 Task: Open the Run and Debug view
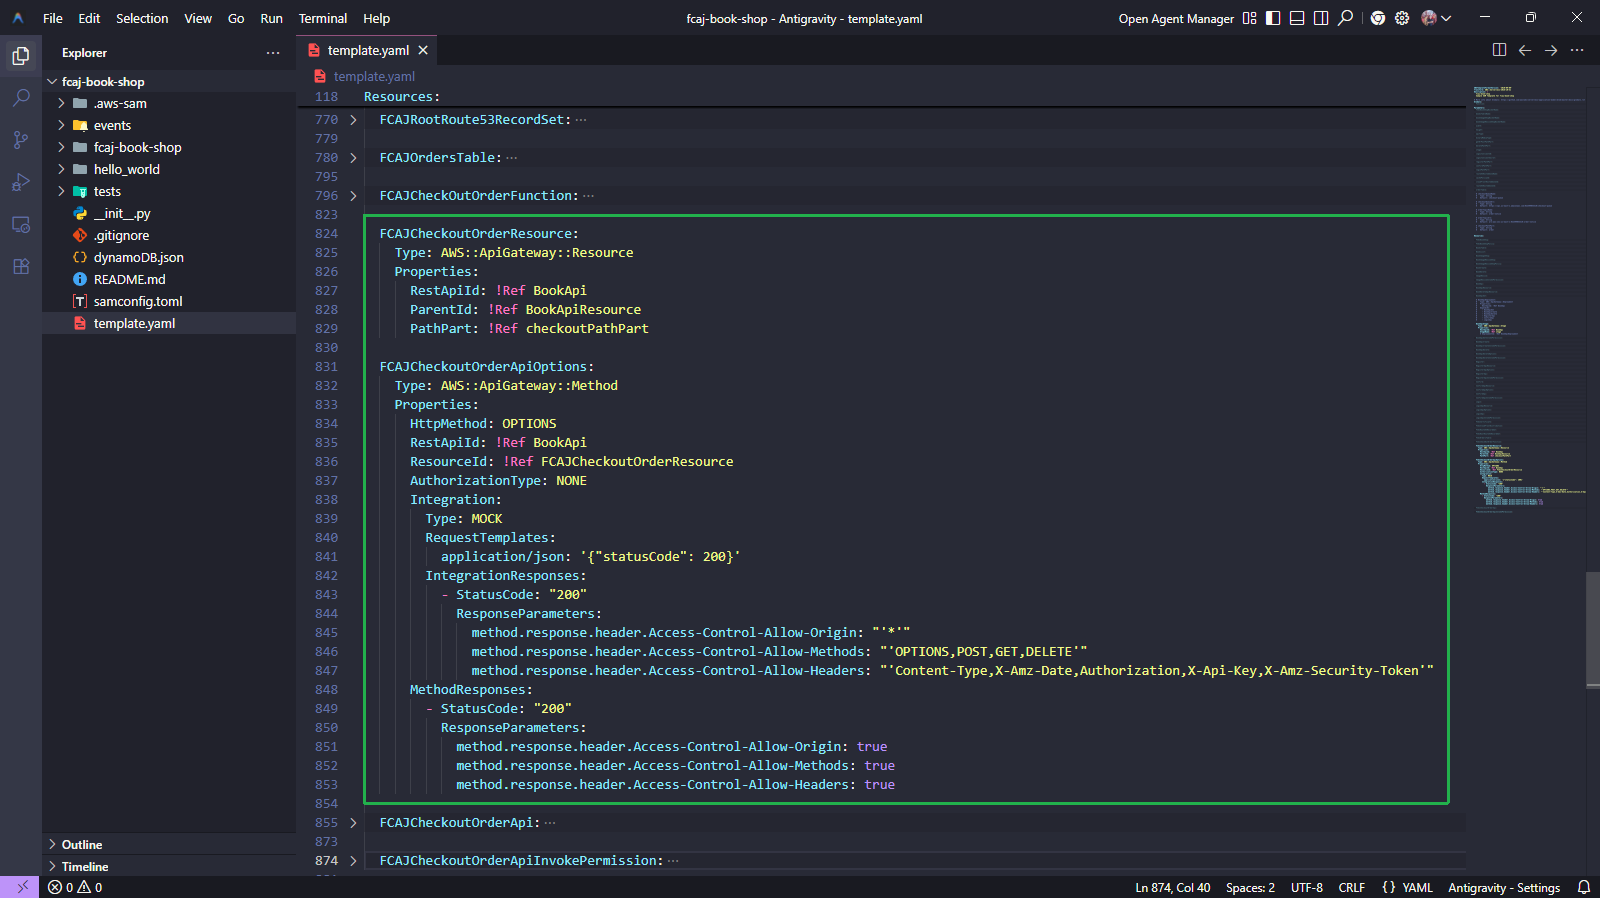tap(21, 182)
